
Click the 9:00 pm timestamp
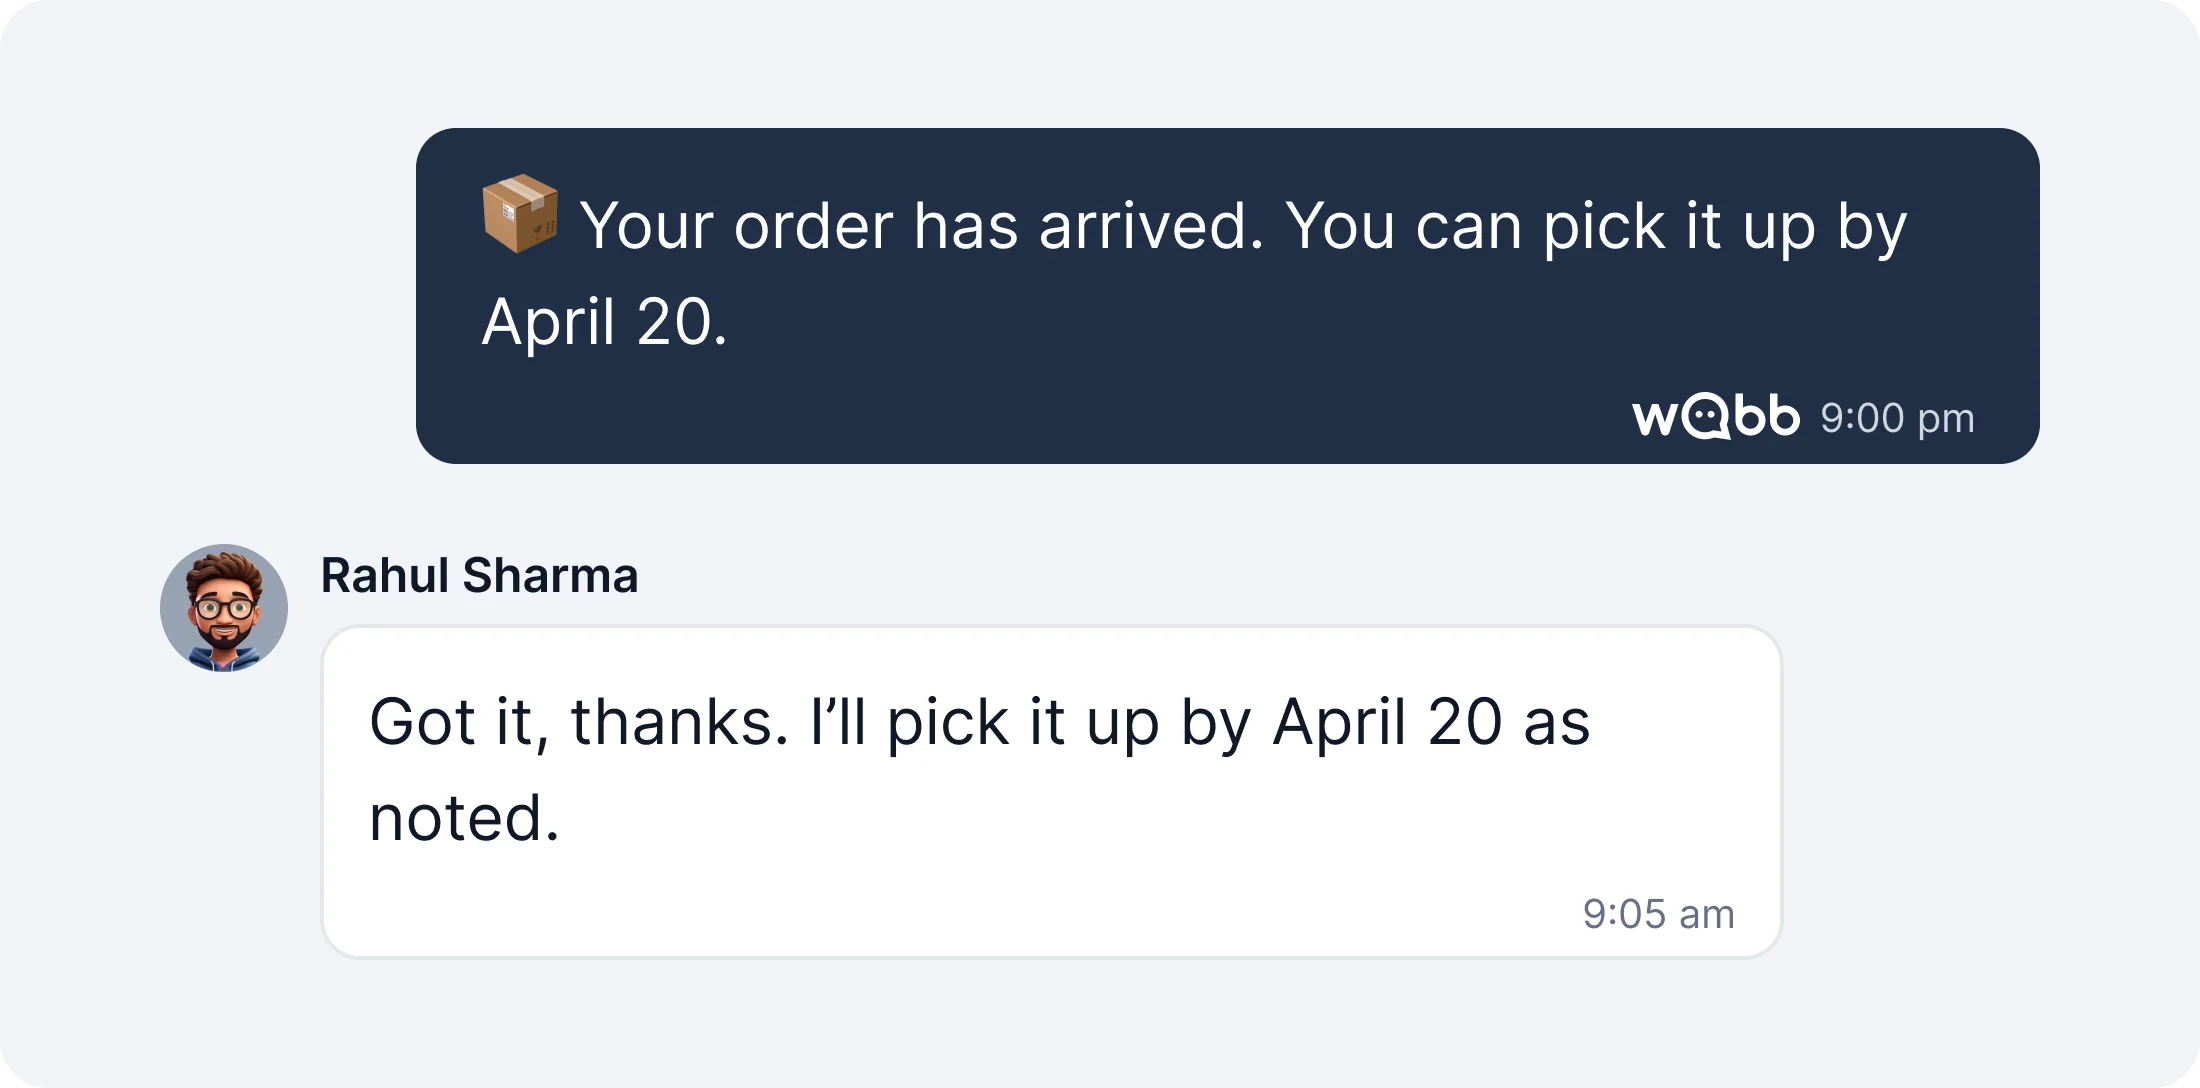click(1897, 418)
